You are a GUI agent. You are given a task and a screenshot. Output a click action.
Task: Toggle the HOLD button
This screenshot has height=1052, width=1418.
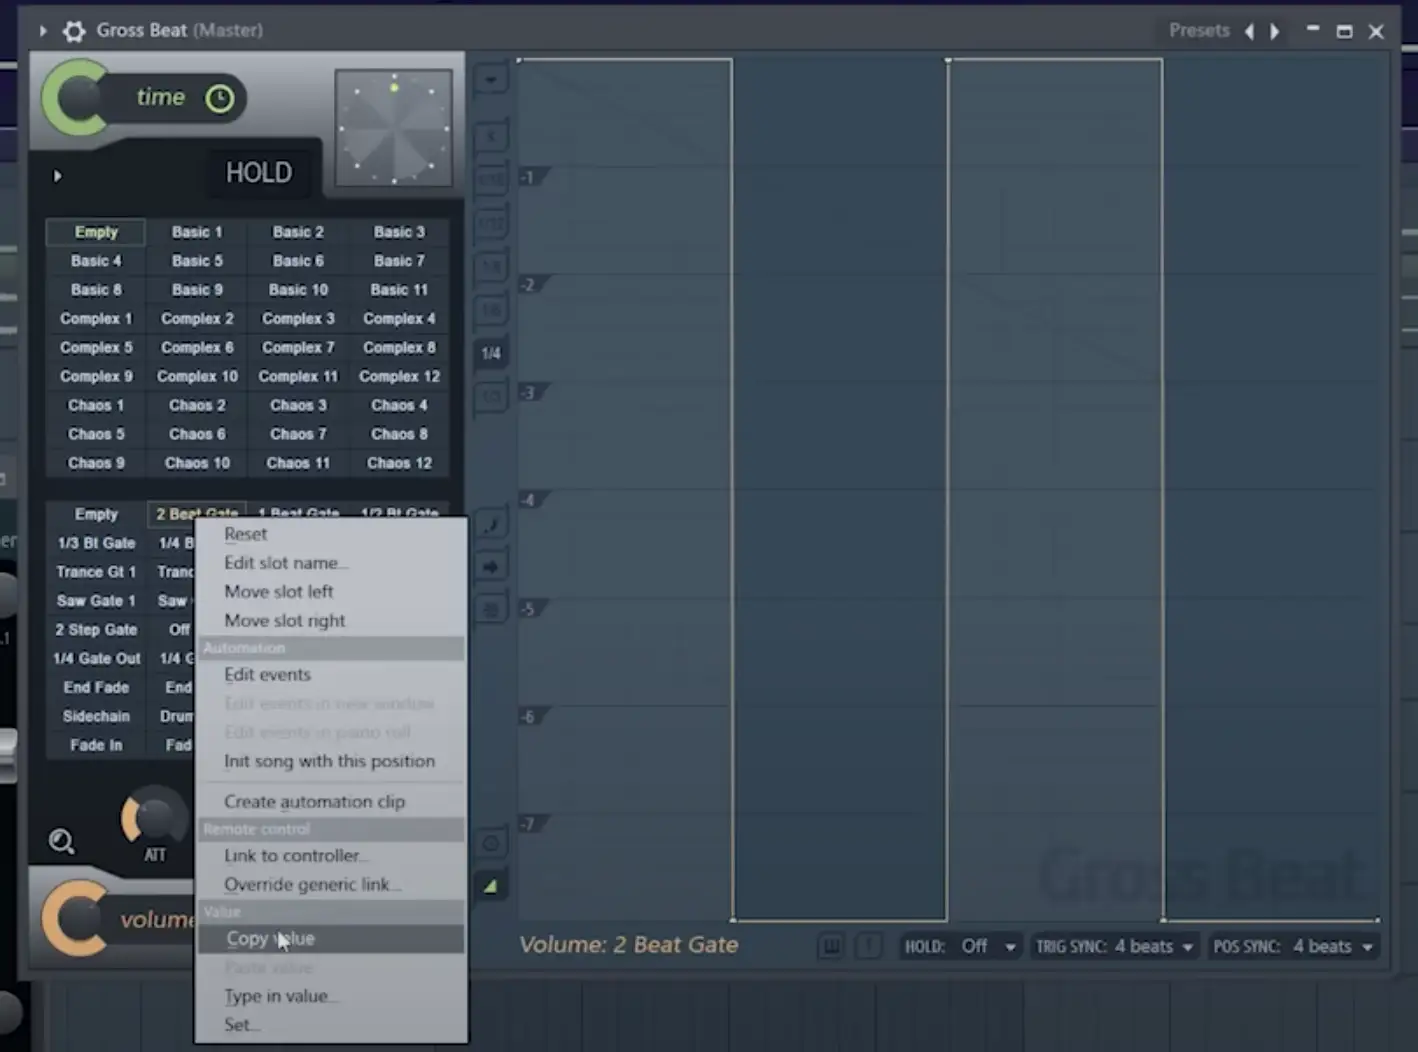point(258,173)
